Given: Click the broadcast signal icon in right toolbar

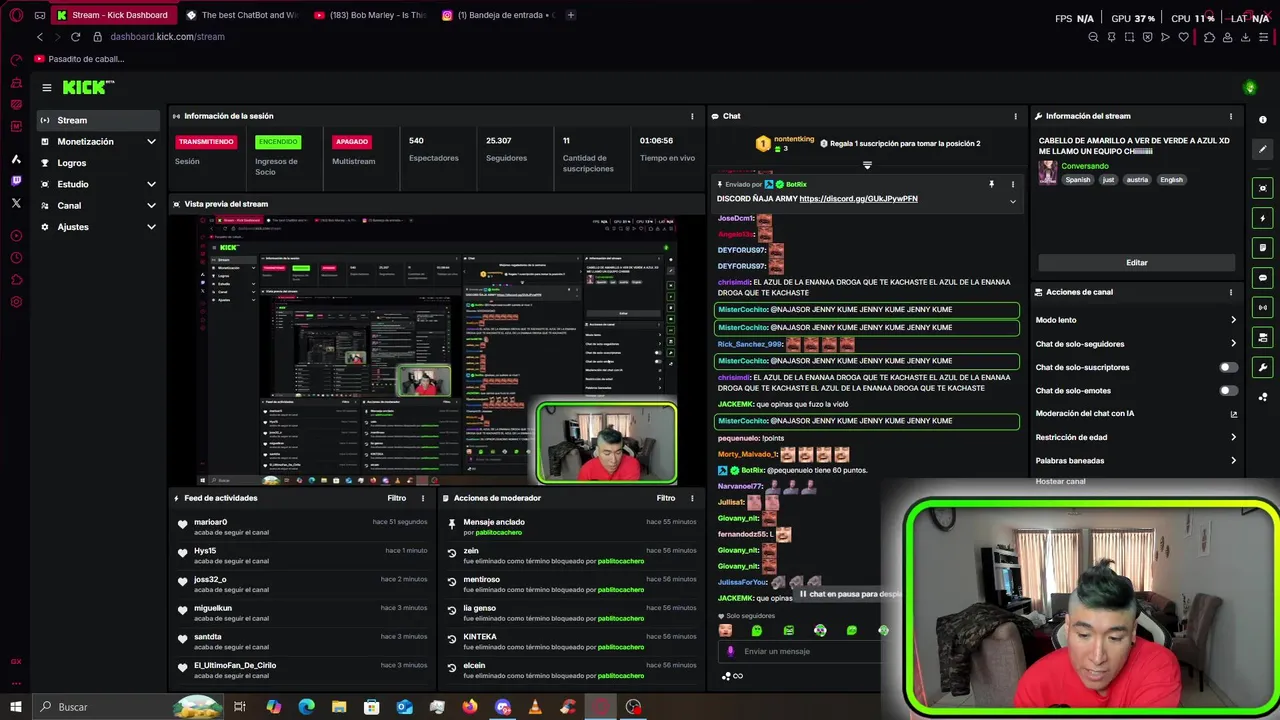Looking at the screenshot, I should point(1263,308).
